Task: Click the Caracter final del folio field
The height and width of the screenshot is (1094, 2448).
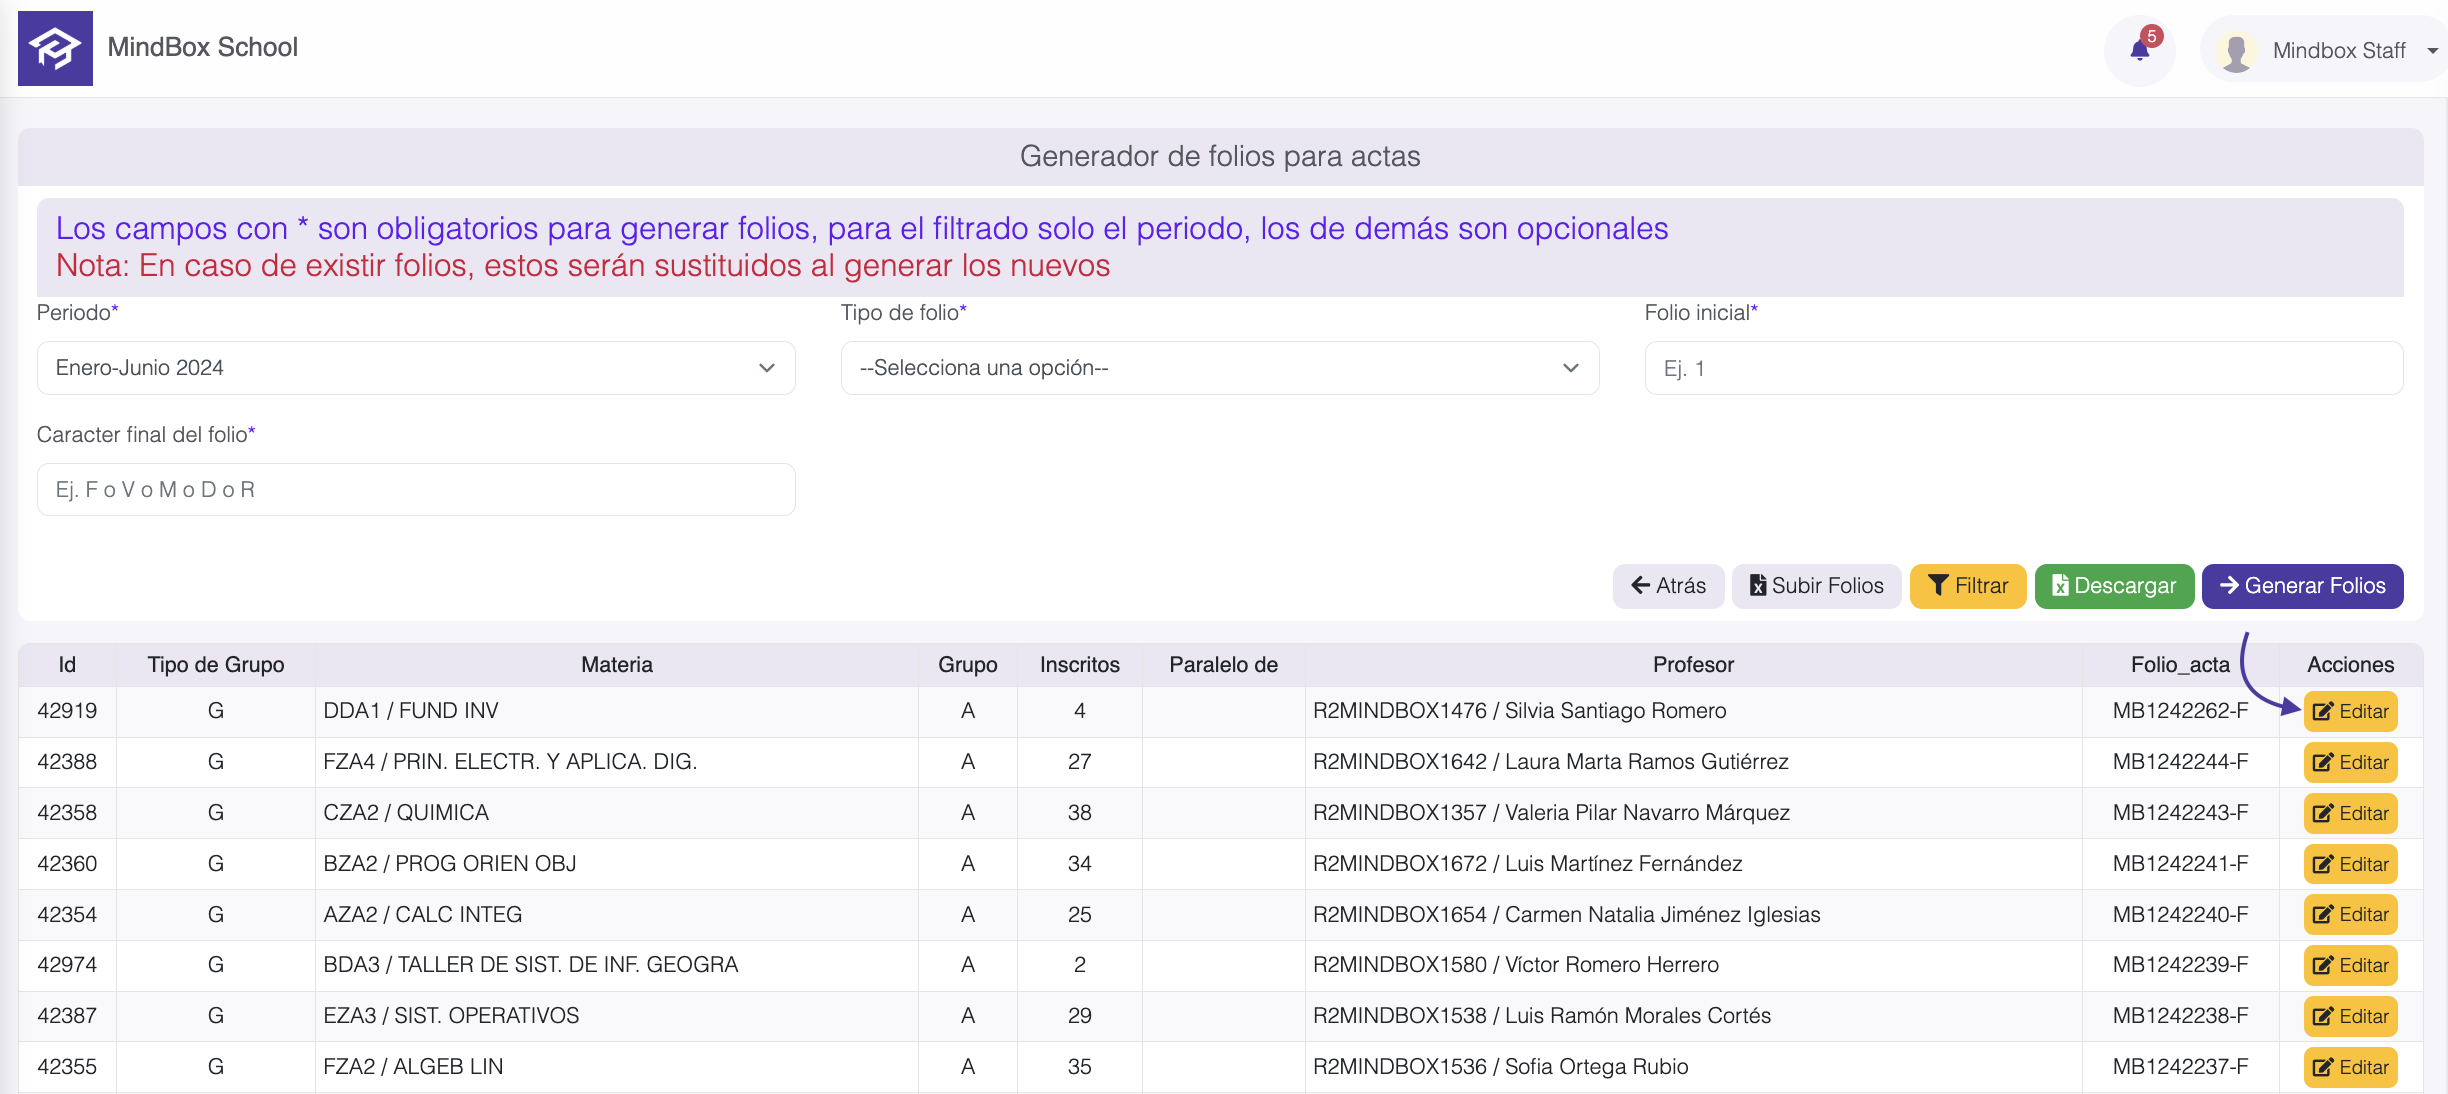Action: (x=416, y=490)
